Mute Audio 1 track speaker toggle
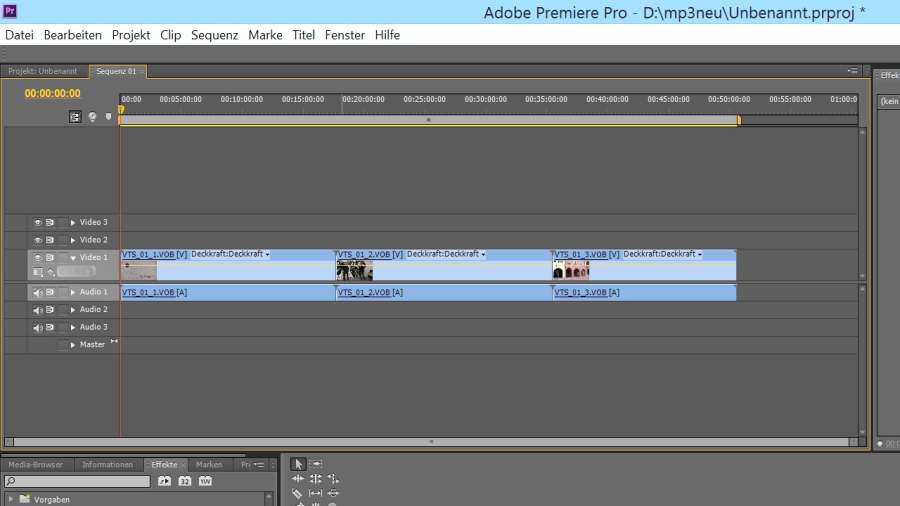Image resolution: width=900 pixels, height=506 pixels. [38, 293]
